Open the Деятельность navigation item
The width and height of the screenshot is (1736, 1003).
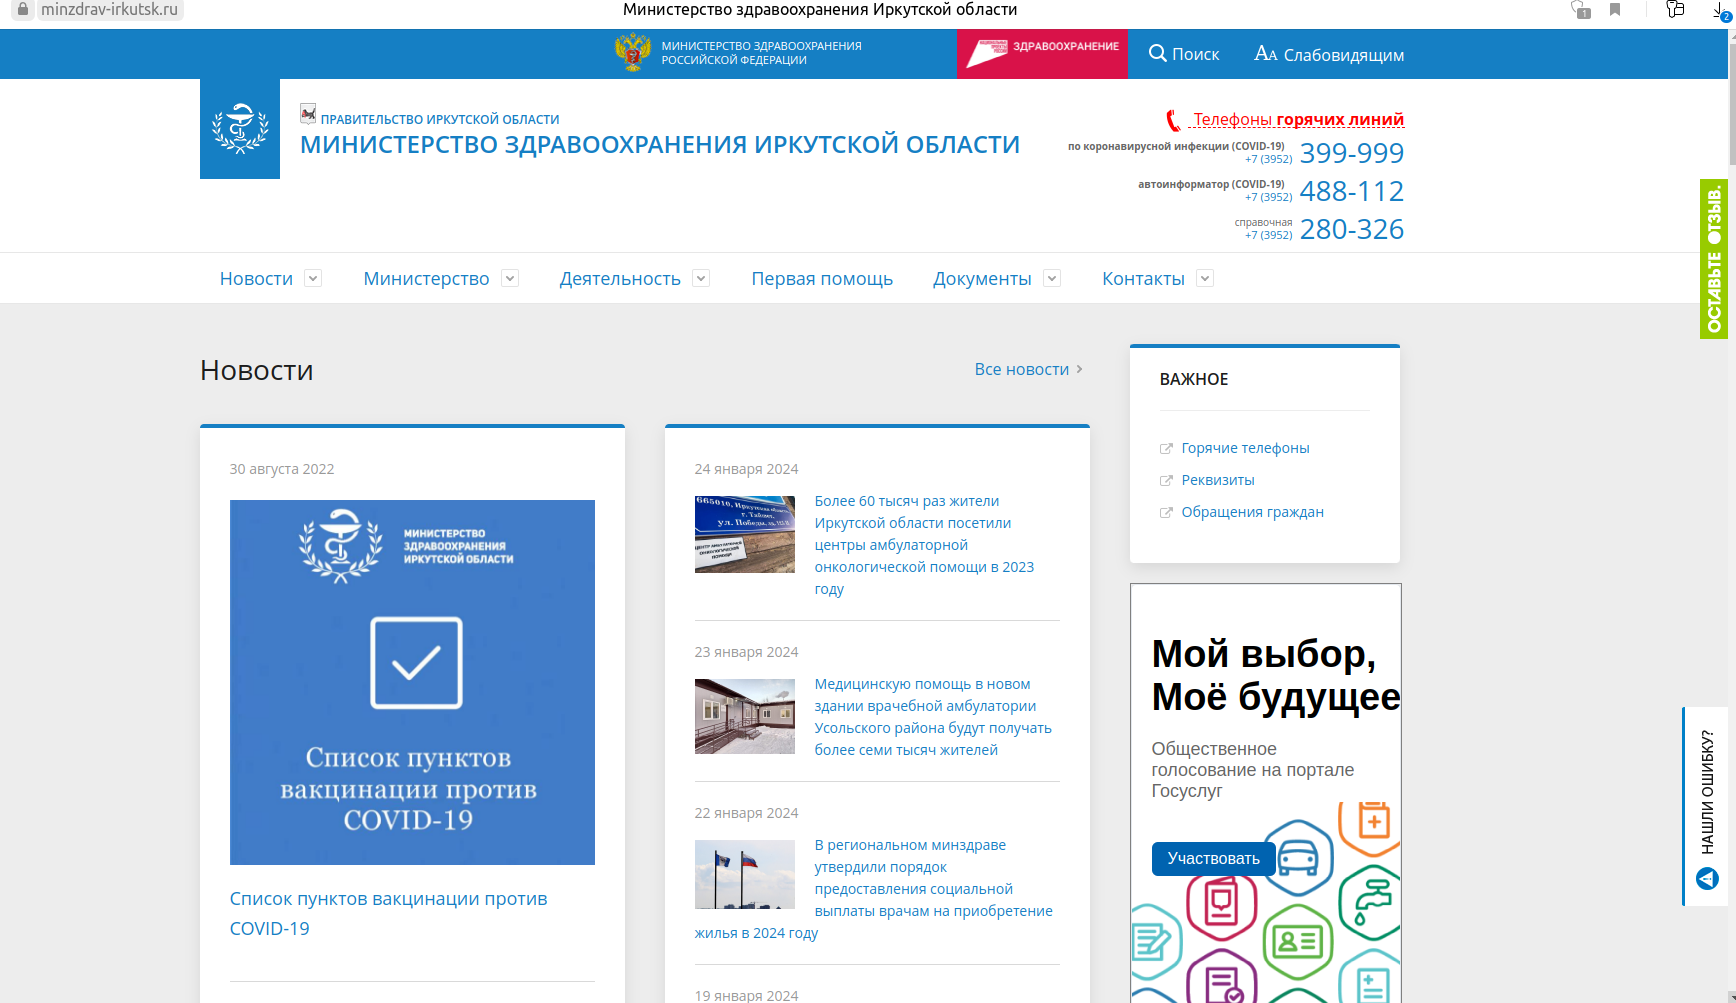pos(620,279)
